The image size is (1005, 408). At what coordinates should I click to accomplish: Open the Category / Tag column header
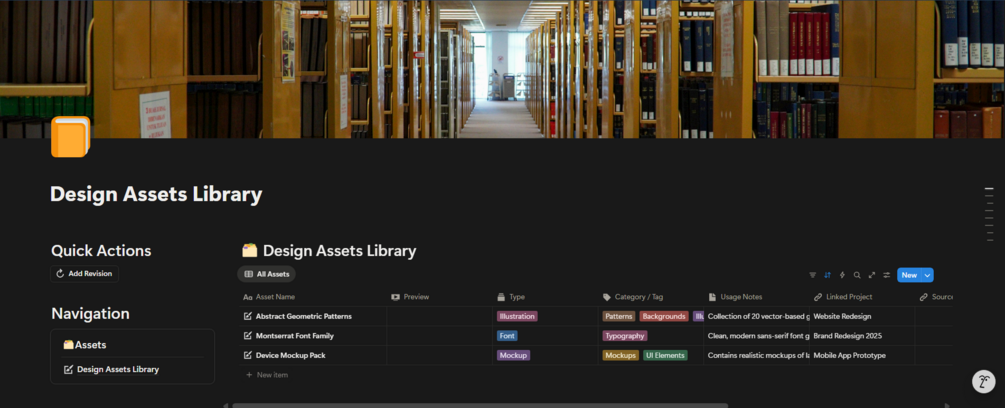point(633,297)
